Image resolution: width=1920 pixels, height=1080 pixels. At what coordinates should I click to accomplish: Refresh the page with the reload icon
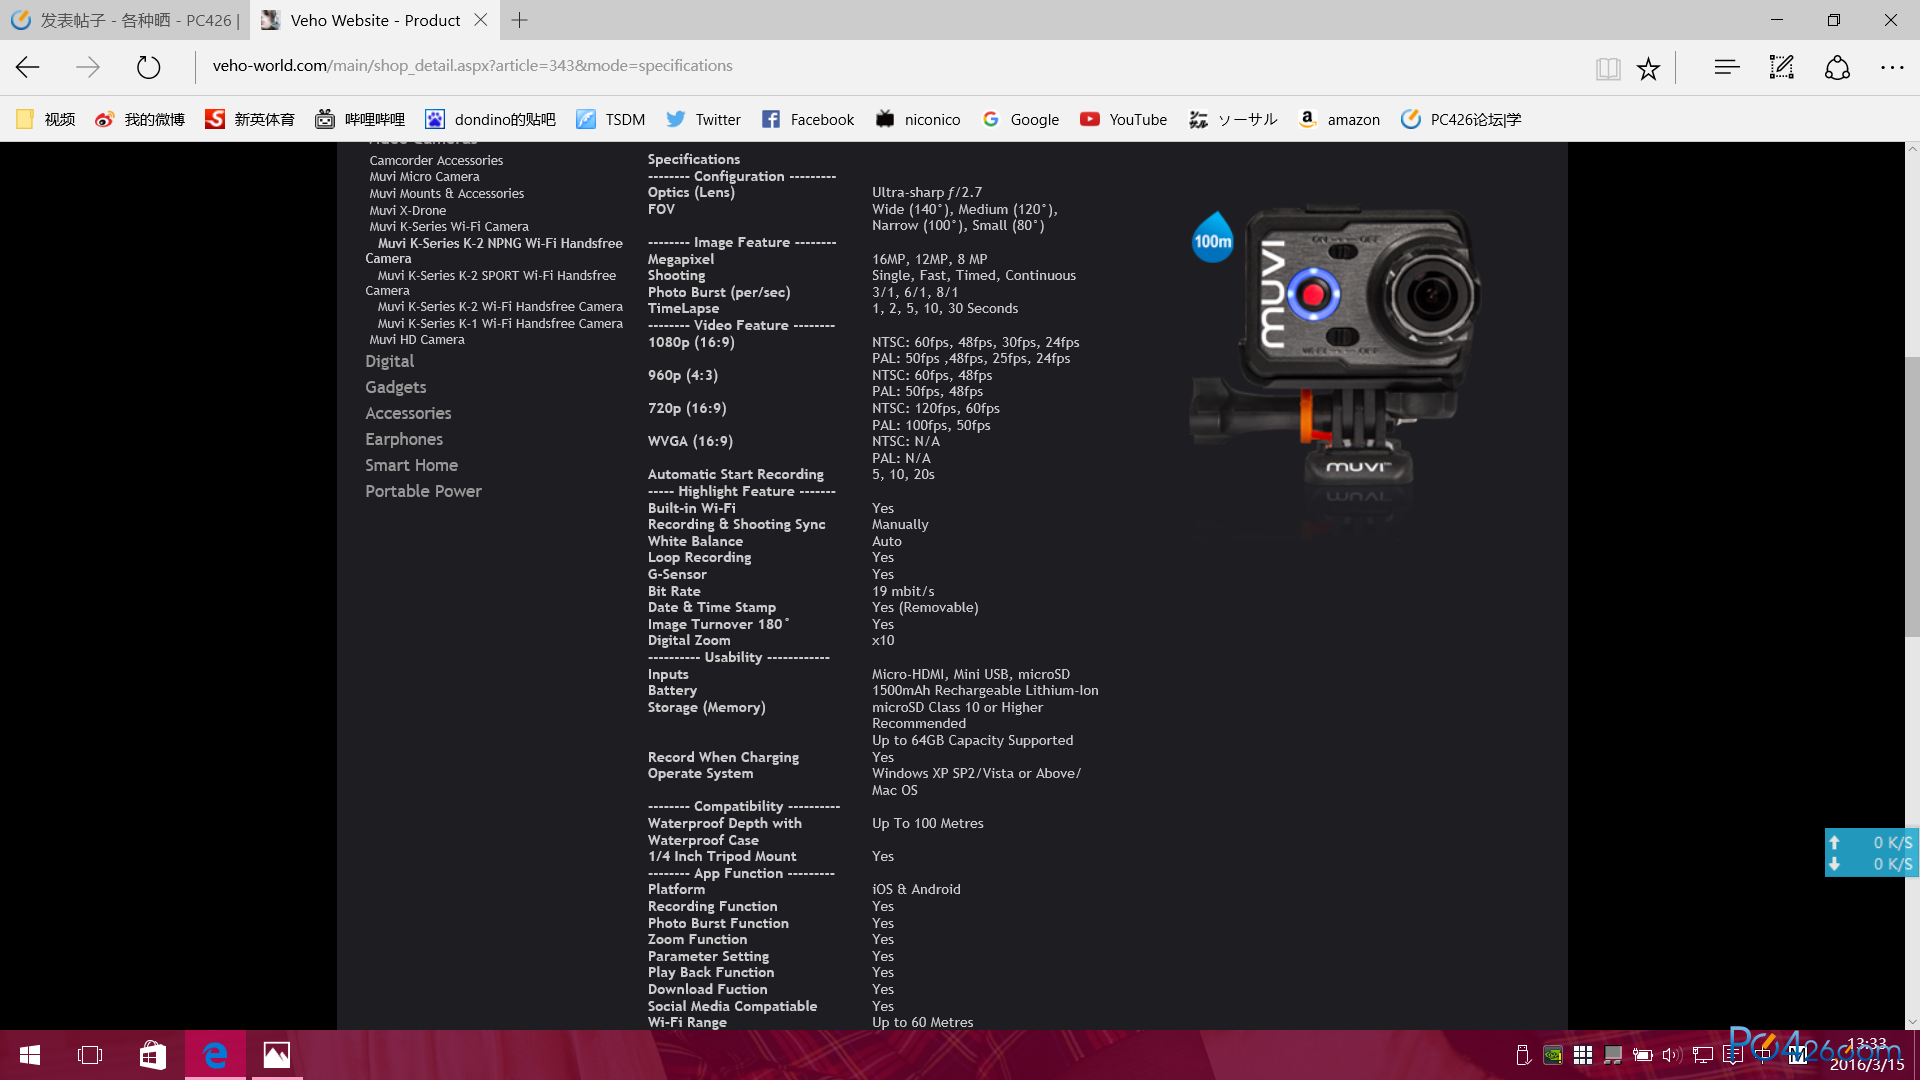[x=148, y=67]
